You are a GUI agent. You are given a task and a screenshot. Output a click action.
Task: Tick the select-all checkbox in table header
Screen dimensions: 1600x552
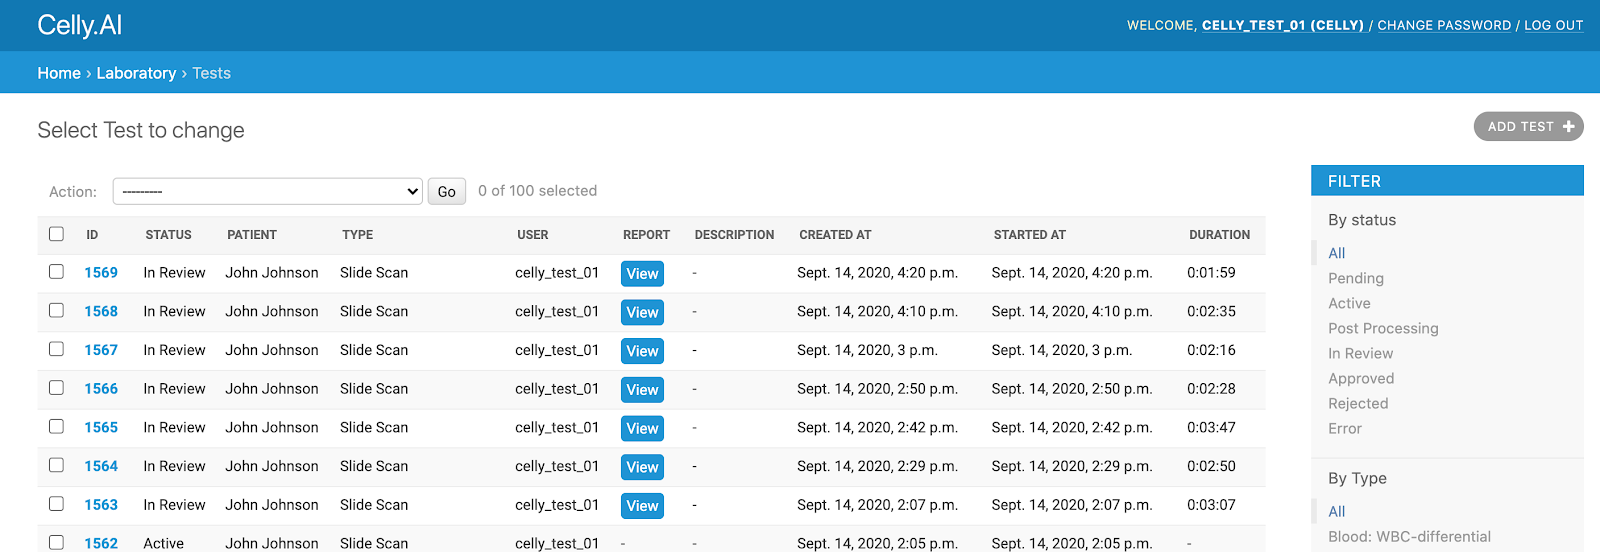(56, 234)
